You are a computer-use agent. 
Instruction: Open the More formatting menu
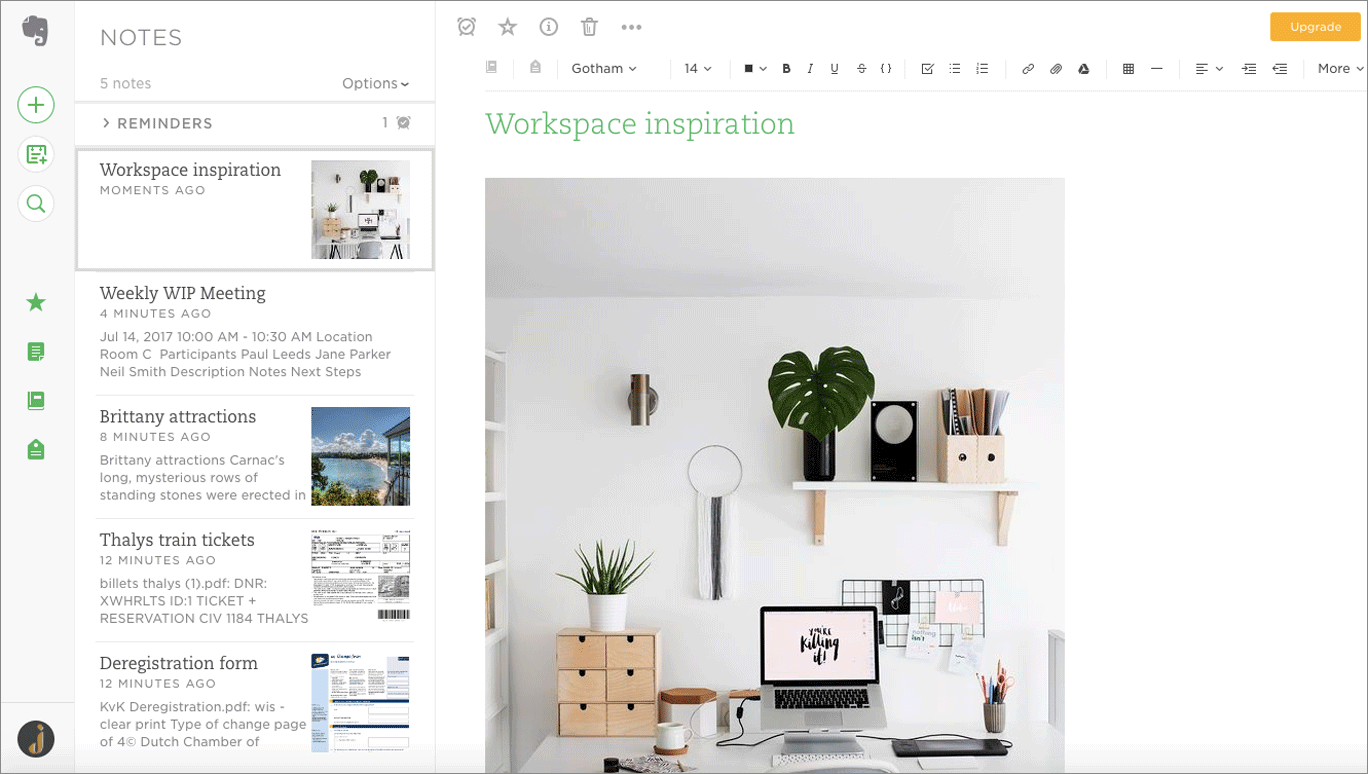[1339, 69]
